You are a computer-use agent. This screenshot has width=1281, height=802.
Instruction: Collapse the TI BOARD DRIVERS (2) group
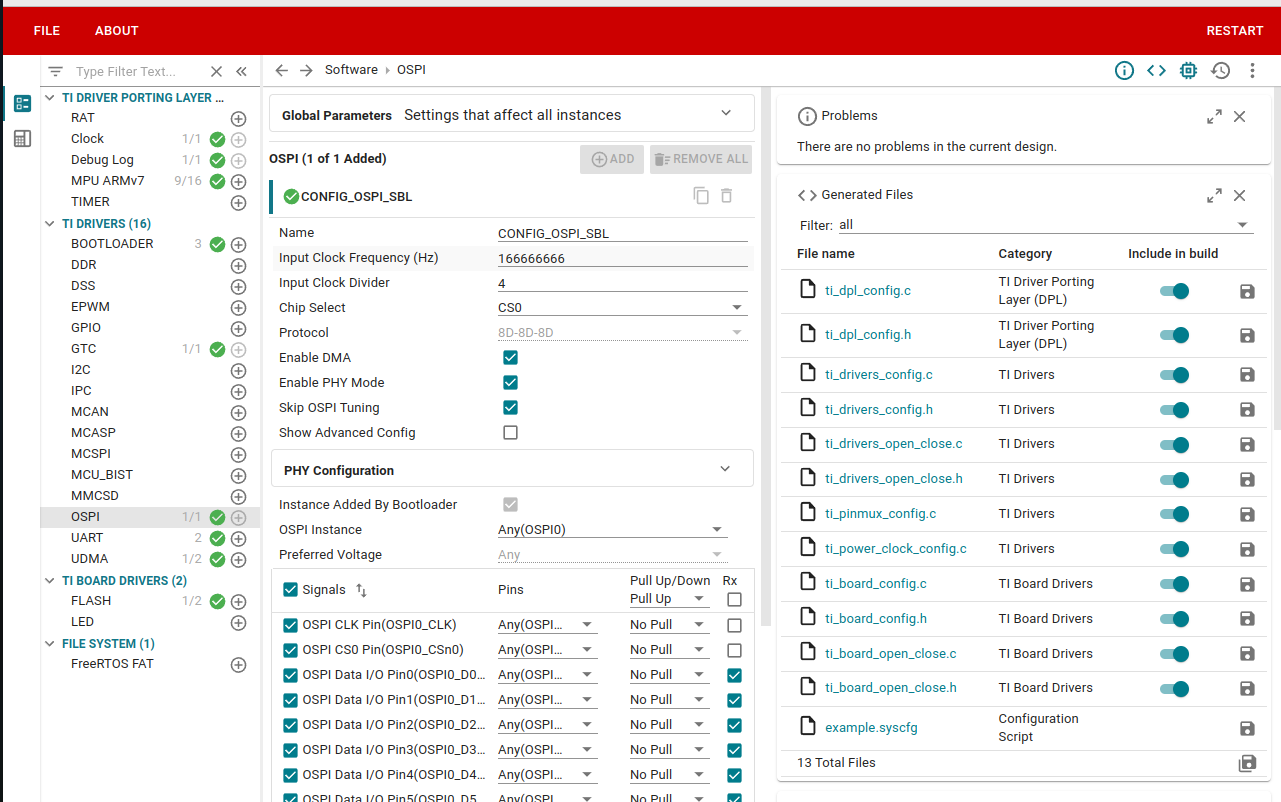click(x=51, y=581)
